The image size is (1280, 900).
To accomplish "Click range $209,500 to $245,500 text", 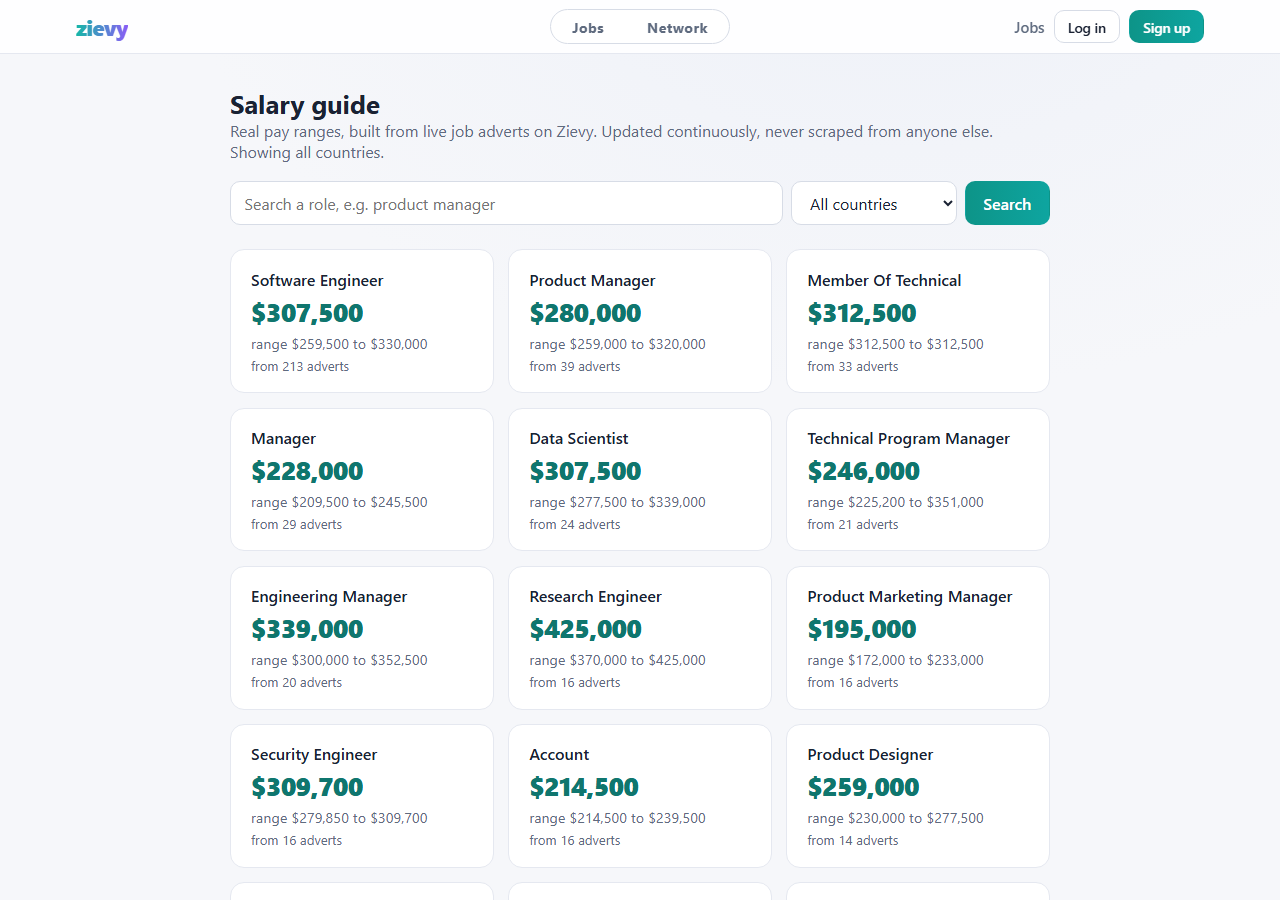I will click(x=339, y=502).
